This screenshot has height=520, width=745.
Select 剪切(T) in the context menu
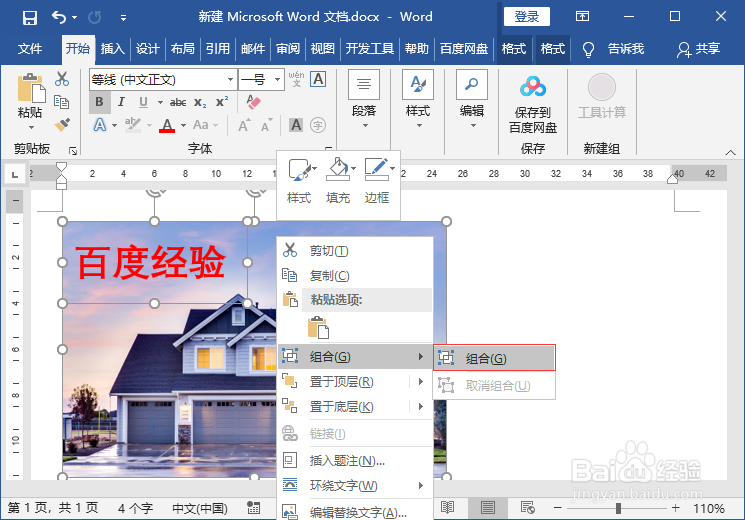(355, 250)
